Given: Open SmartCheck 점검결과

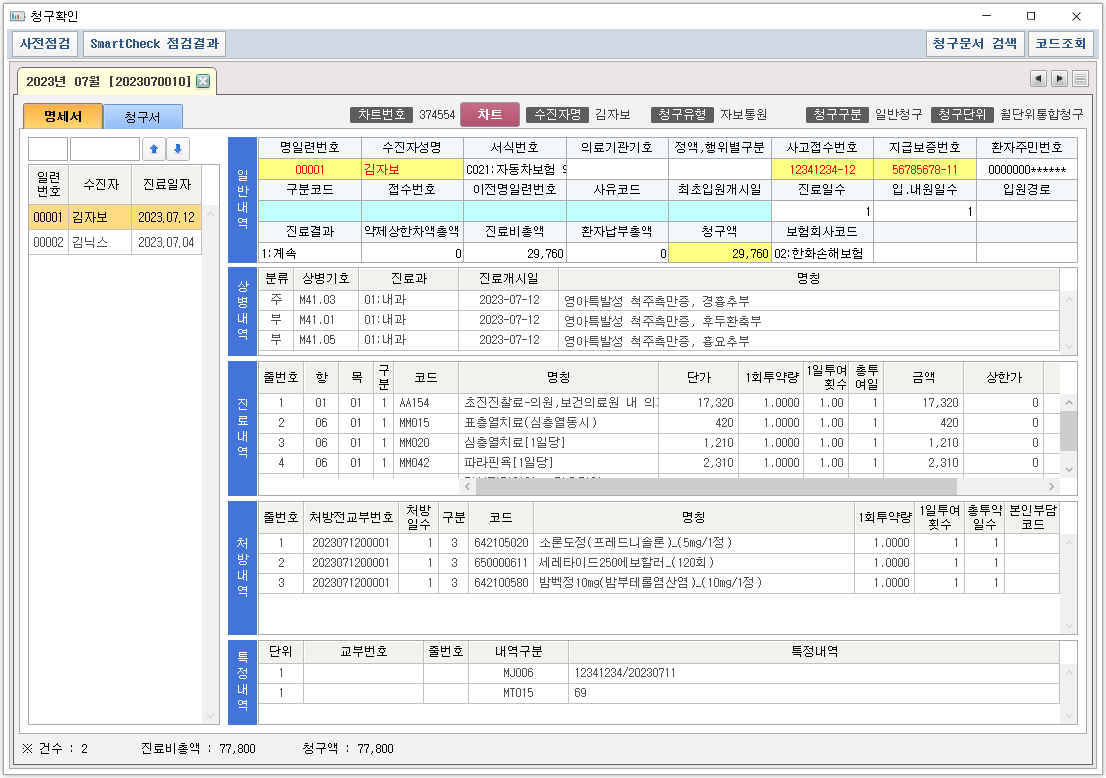Looking at the screenshot, I should tap(154, 44).
